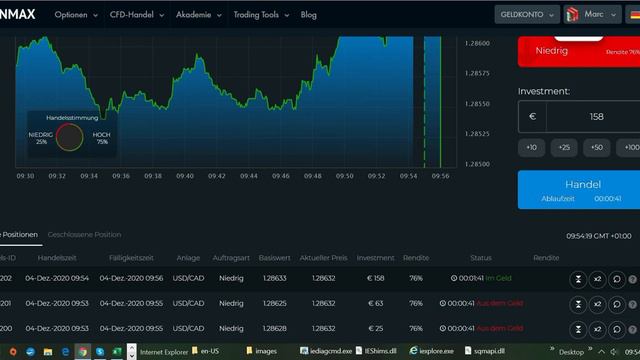Open Microsoft Edge from the taskbar

pyautogui.click(x=65, y=352)
